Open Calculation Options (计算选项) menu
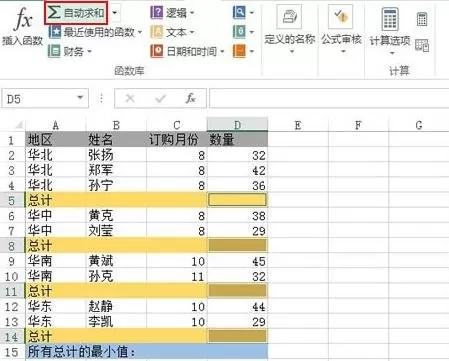 click(390, 31)
